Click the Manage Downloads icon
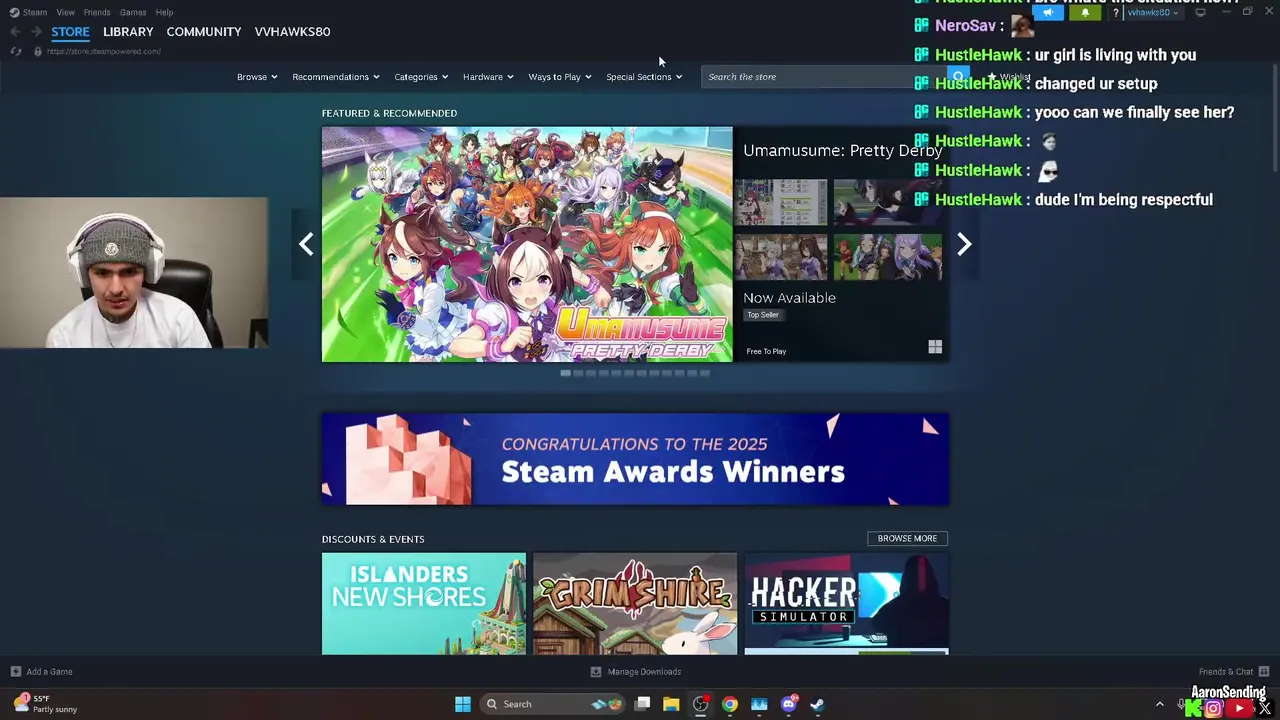The image size is (1280, 720). click(596, 671)
